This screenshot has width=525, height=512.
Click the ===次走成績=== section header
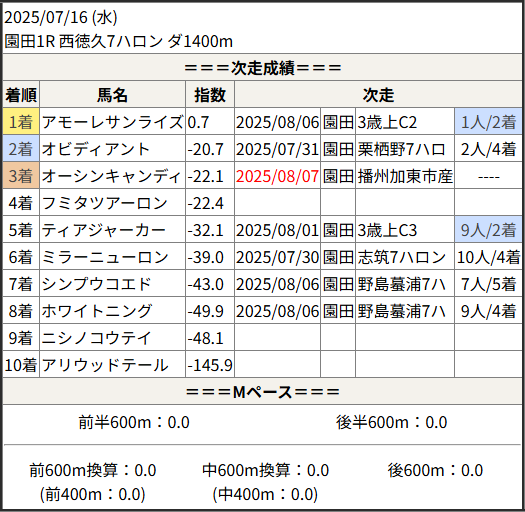(262, 67)
